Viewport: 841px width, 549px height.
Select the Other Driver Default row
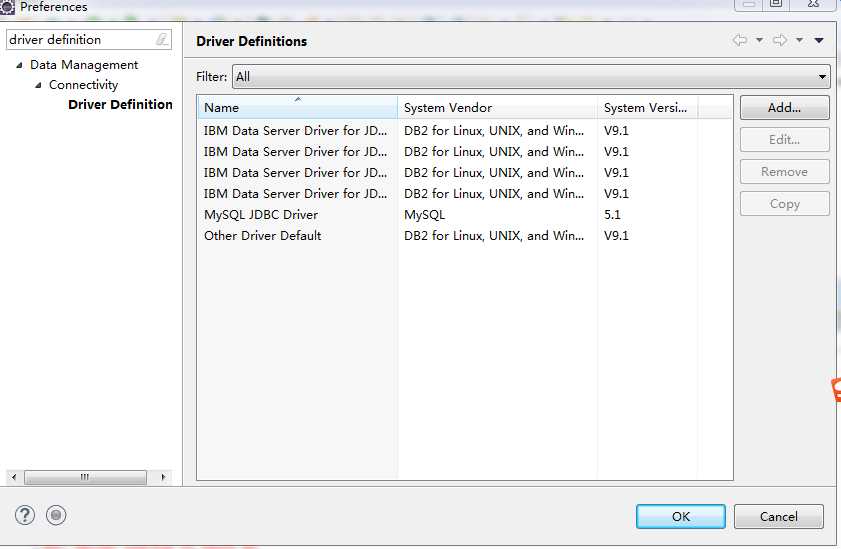coord(464,235)
